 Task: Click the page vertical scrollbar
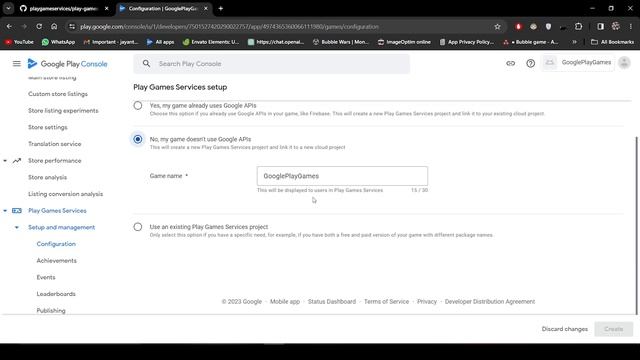pos(636,226)
